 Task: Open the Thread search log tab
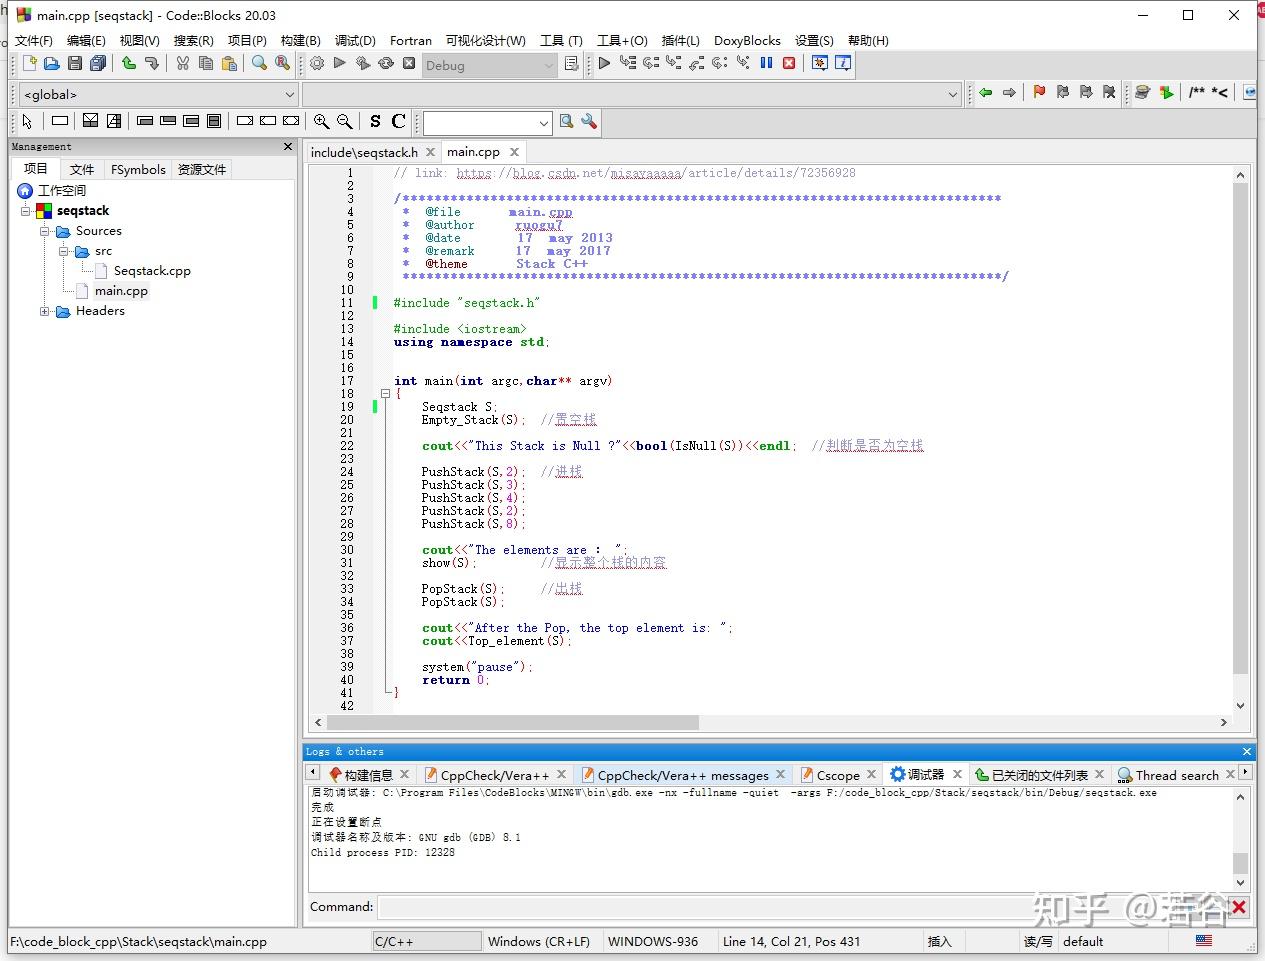(x=1176, y=775)
